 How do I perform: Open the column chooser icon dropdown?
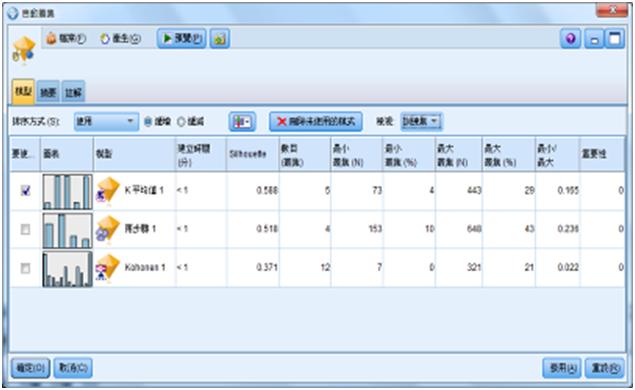242,121
